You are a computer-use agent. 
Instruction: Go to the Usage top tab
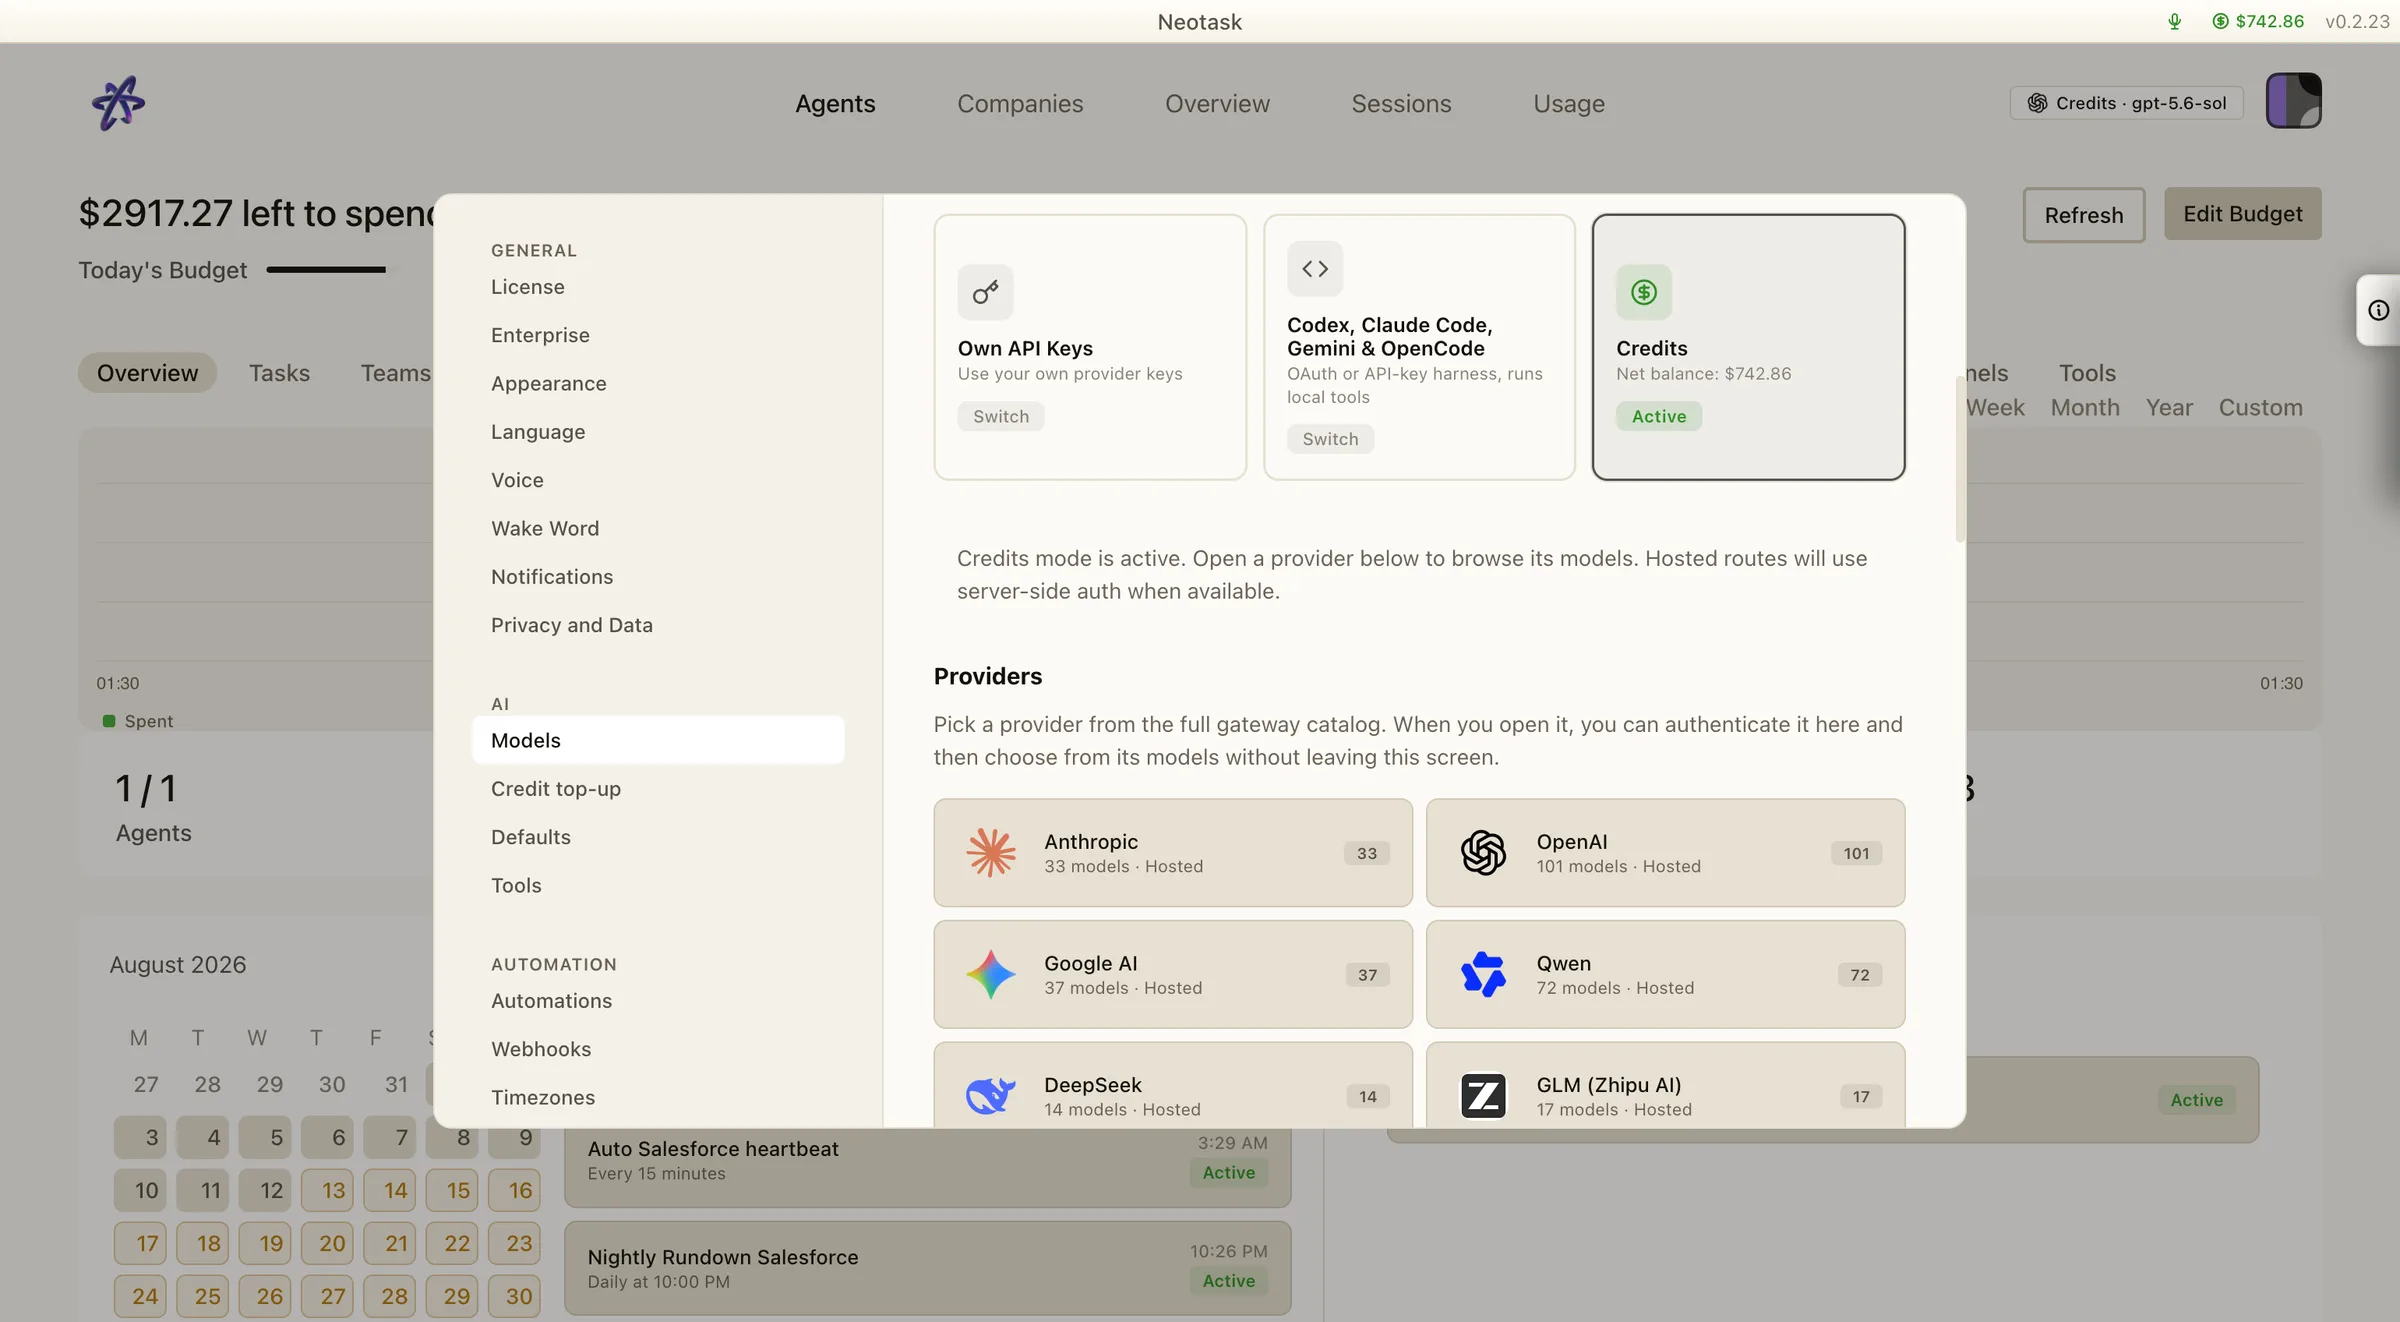tap(1569, 103)
